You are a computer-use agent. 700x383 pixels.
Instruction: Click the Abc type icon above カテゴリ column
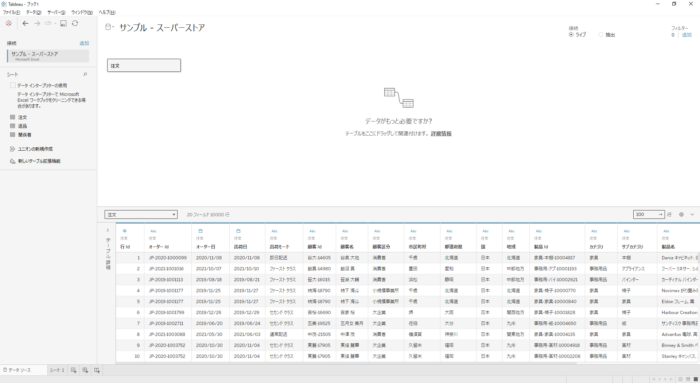(x=594, y=231)
